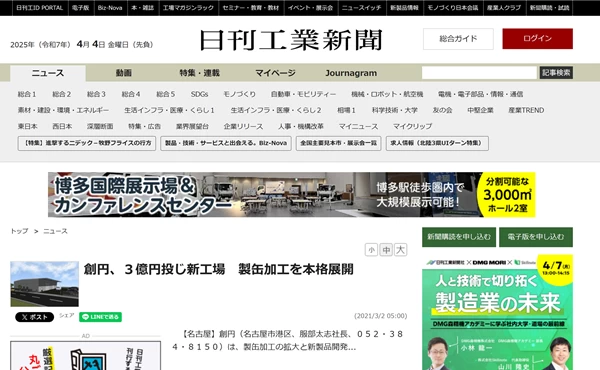The width and height of the screenshot is (600, 370).
Task: Open 新製品情報 in the top bar
Action: tap(404, 8)
